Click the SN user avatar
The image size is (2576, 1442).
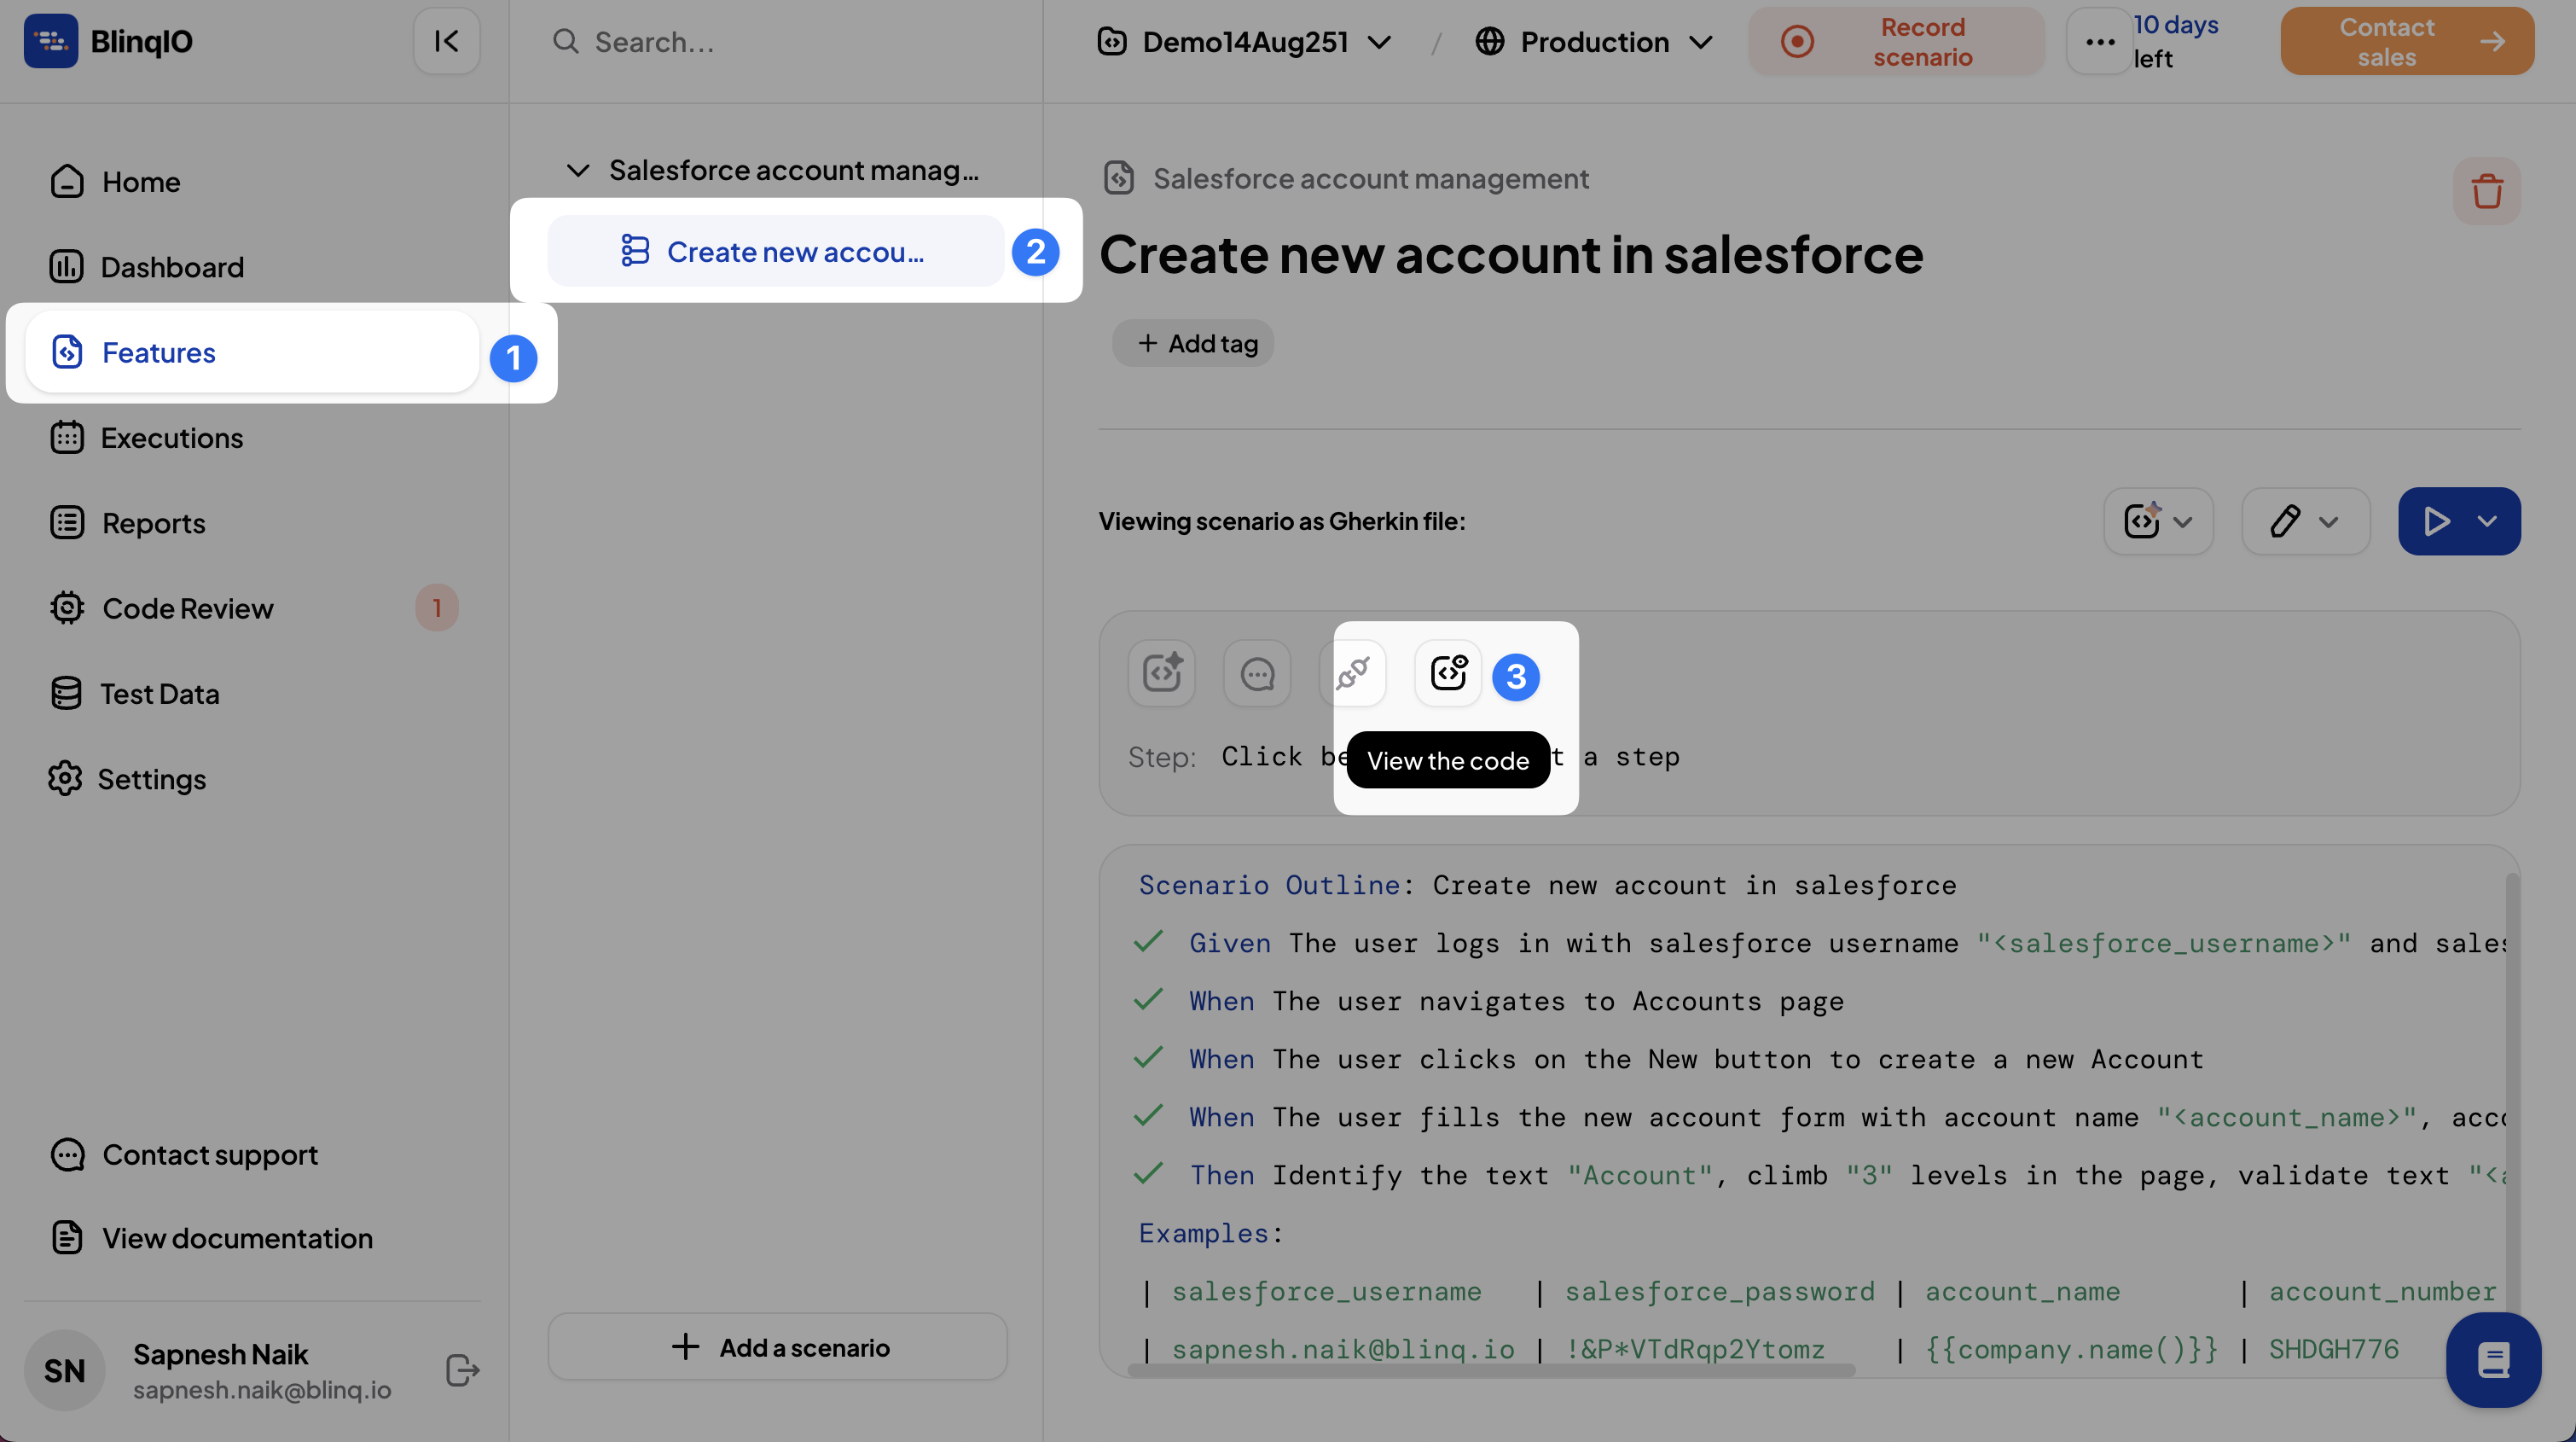(65, 1370)
